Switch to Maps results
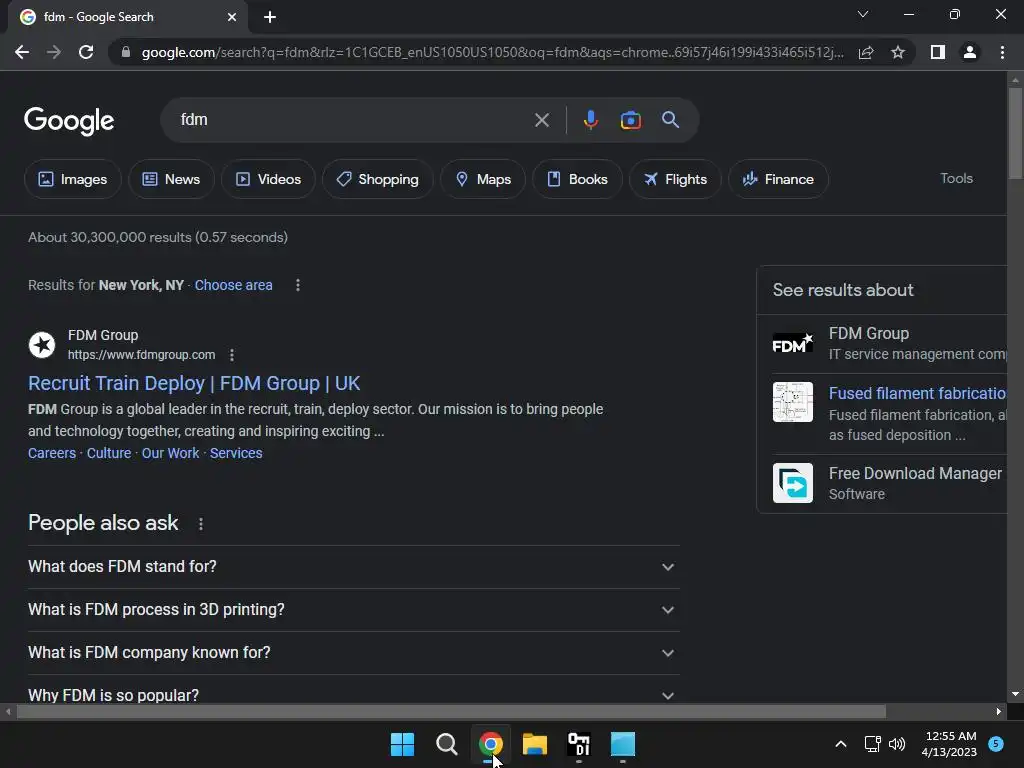This screenshot has height=768, width=1024. point(483,179)
